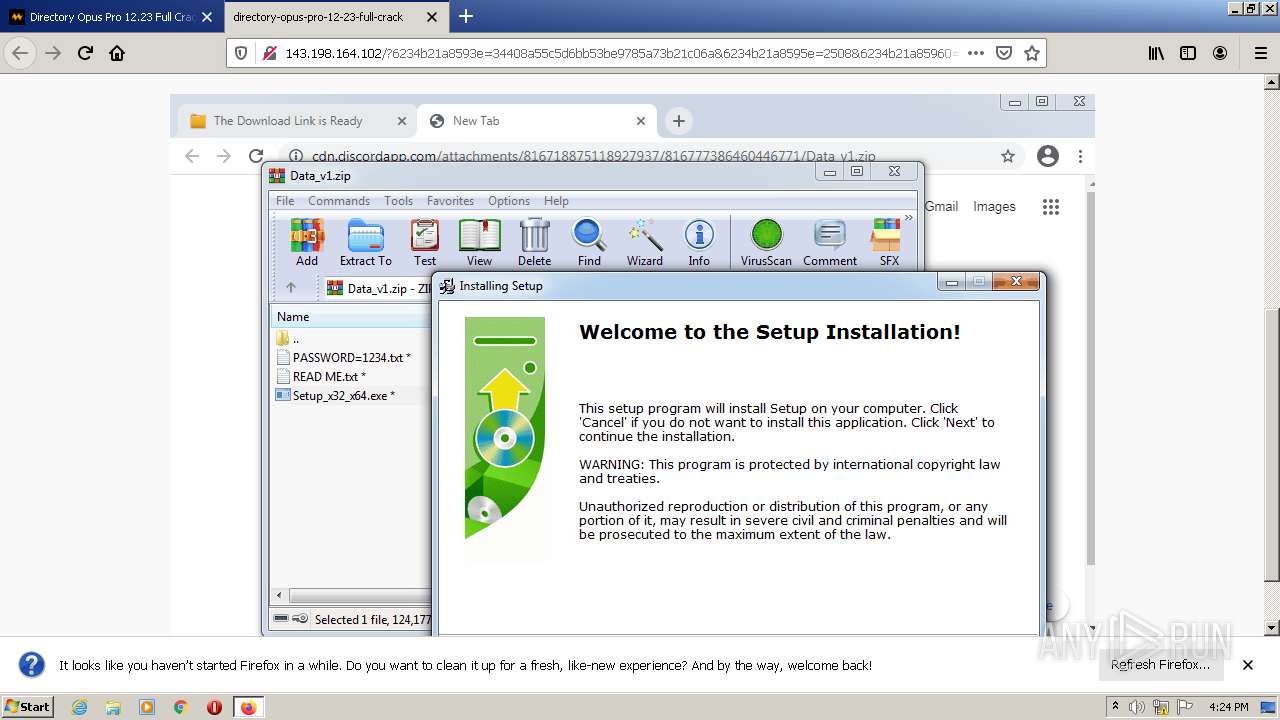Open Options menu in WinRAR
This screenshot has height=720, width=1280.
point(509,201)
